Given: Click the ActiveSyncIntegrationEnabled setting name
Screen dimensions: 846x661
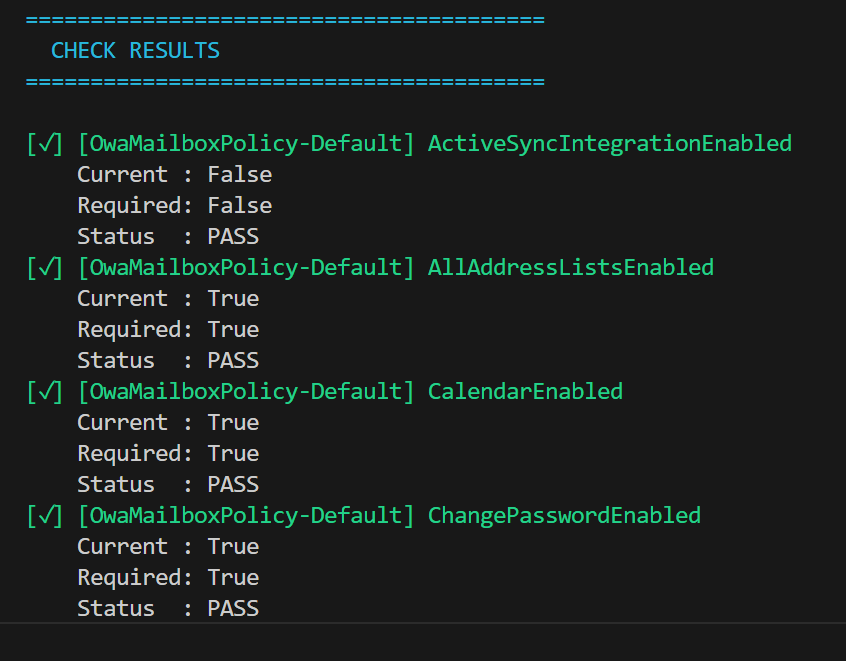Looking at the screenshot, I should (x=609, y=144).
